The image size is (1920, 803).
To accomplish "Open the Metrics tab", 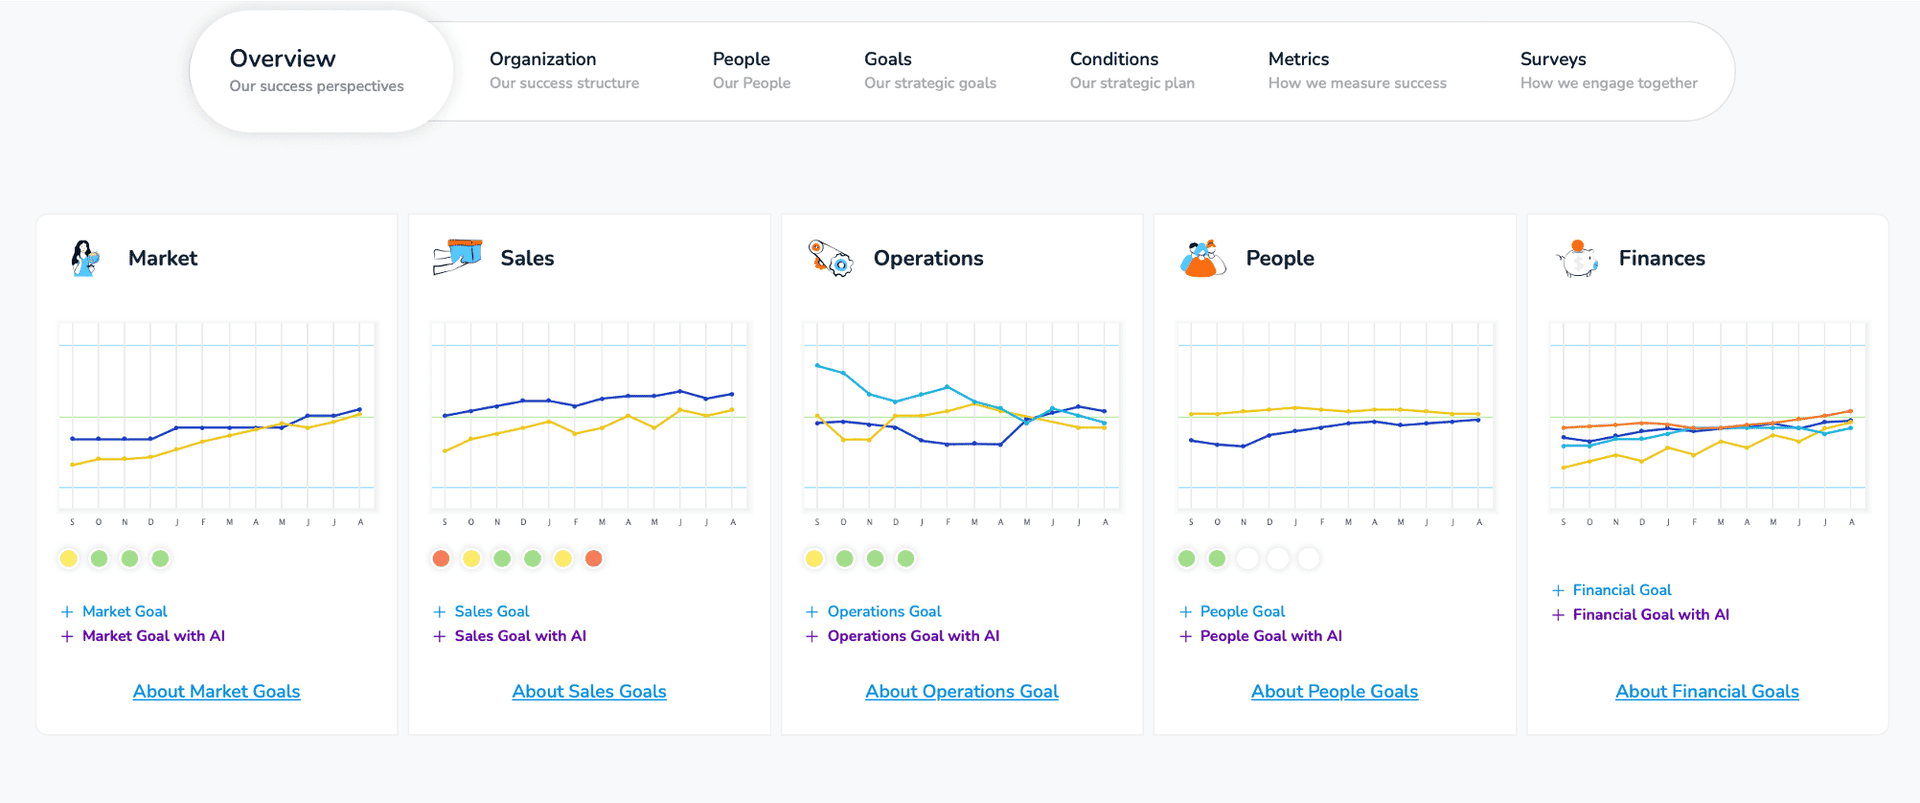I will point(1357,70).
